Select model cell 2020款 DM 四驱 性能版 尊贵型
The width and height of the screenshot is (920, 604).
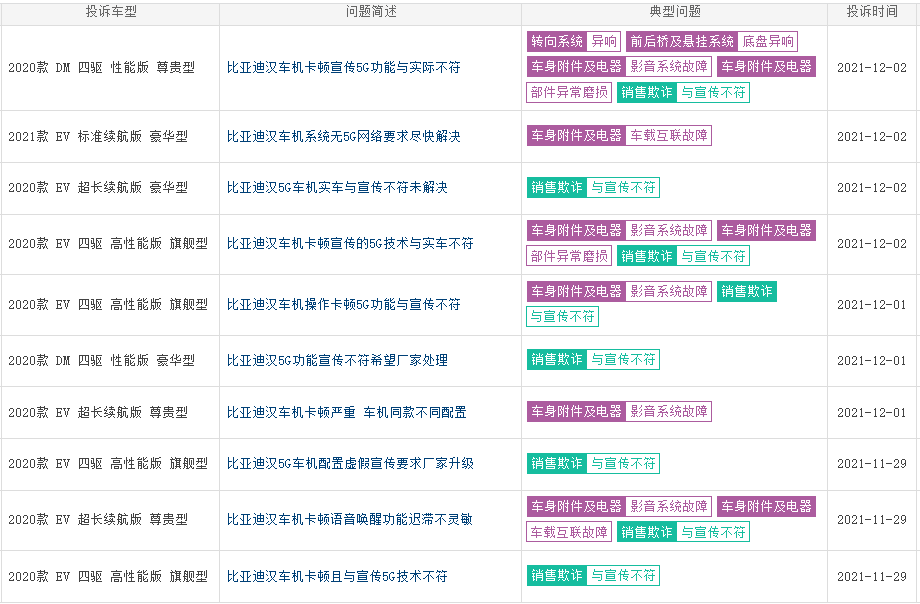click(102, 68)
